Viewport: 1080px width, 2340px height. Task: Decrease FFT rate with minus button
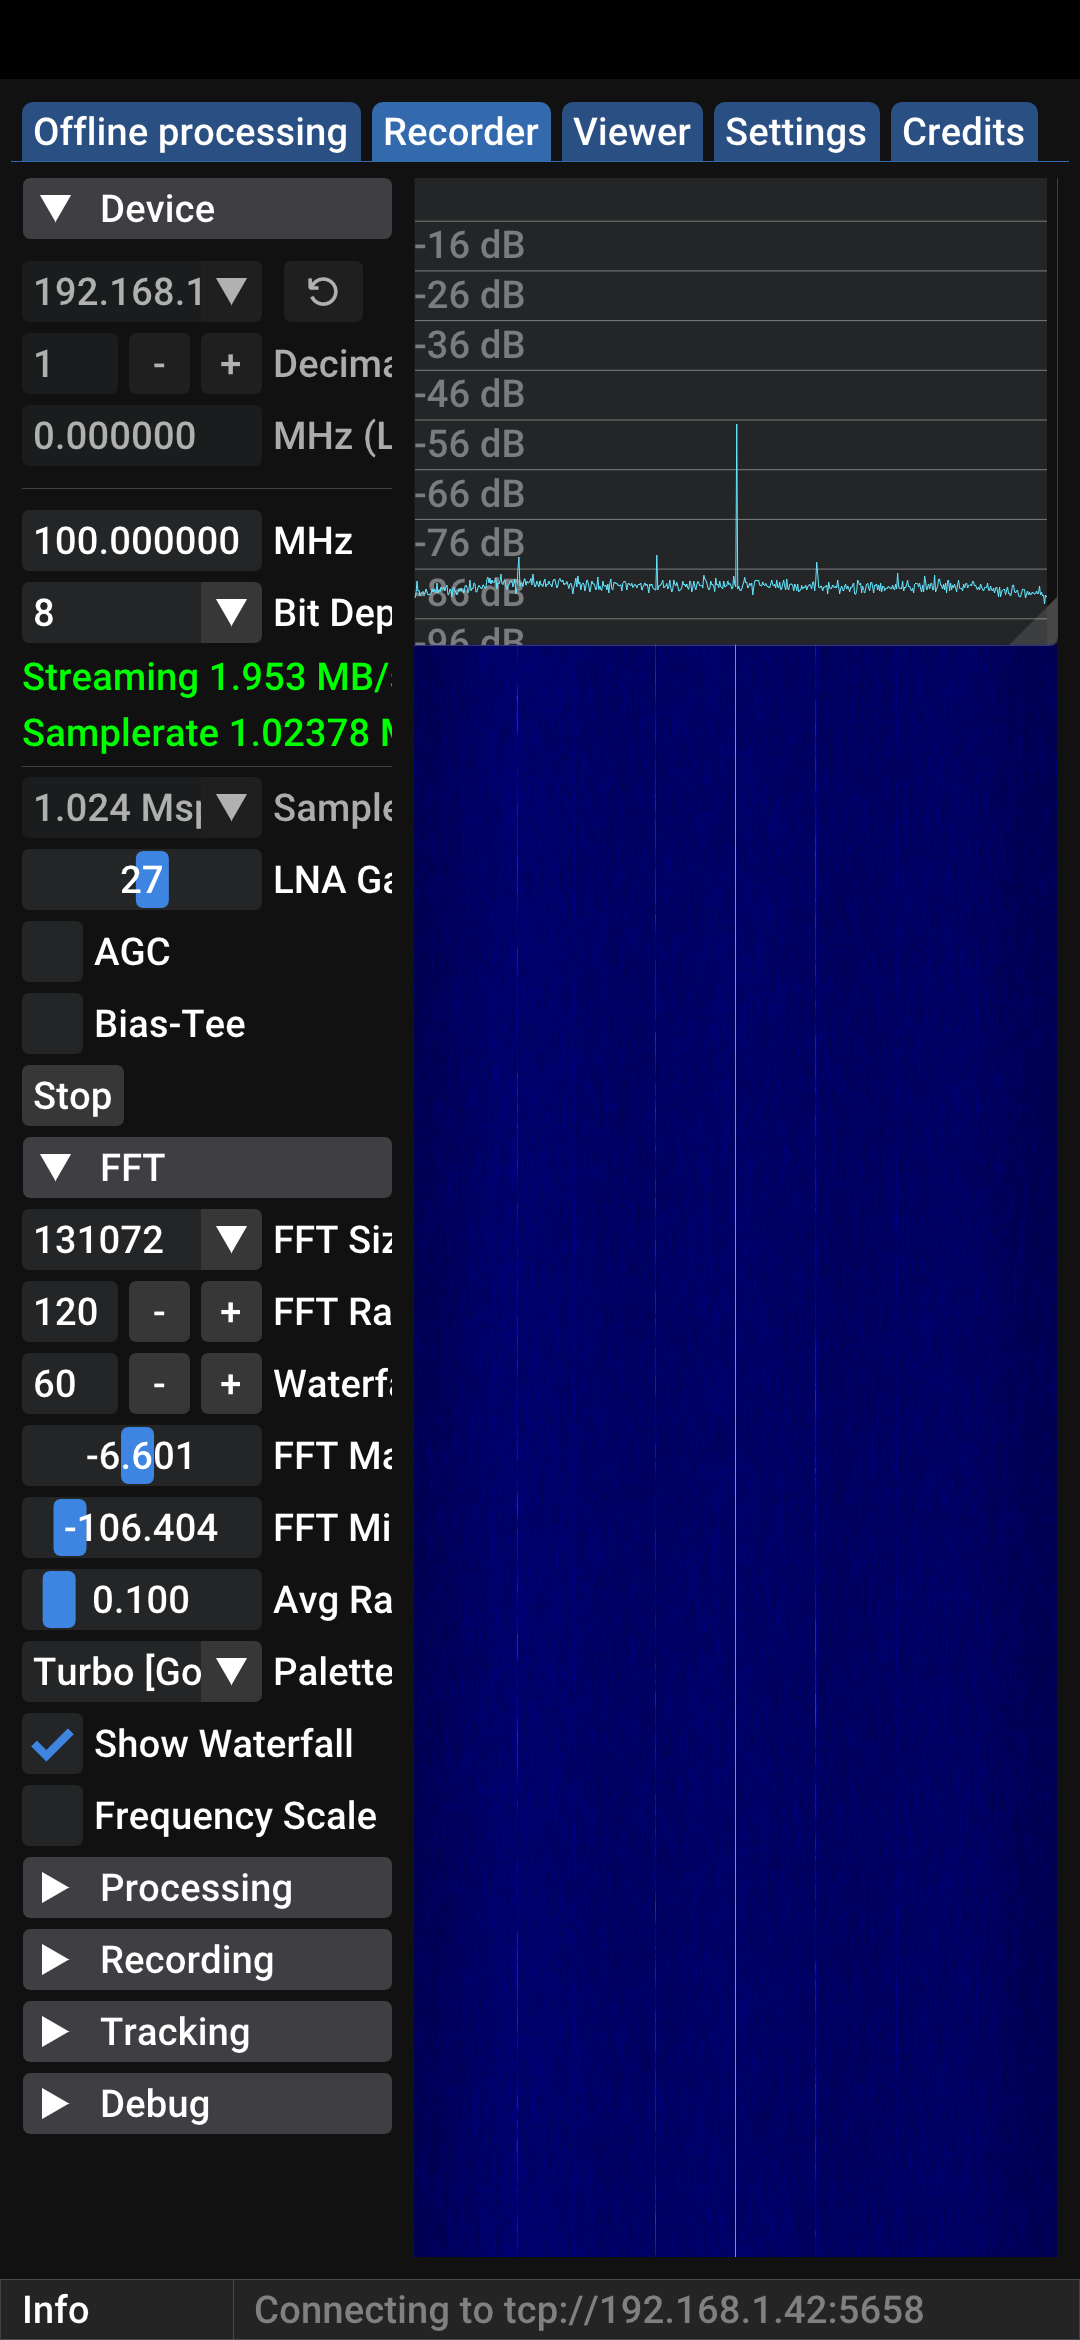[159, 1312]
